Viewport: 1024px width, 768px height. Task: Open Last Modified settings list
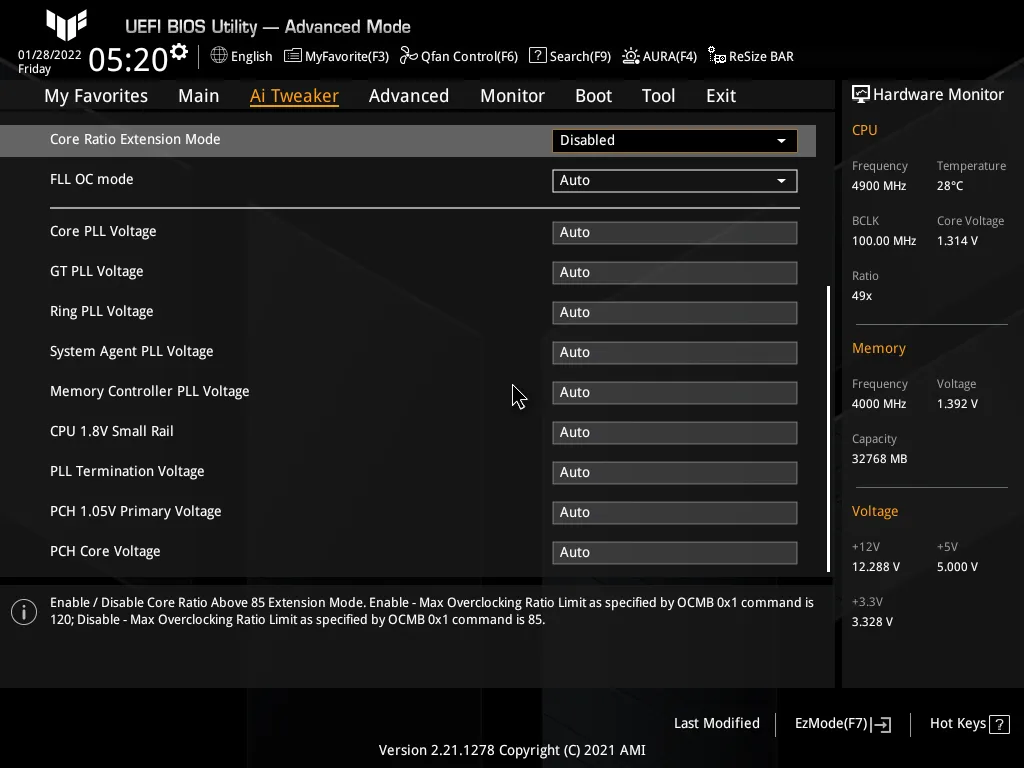717,723
